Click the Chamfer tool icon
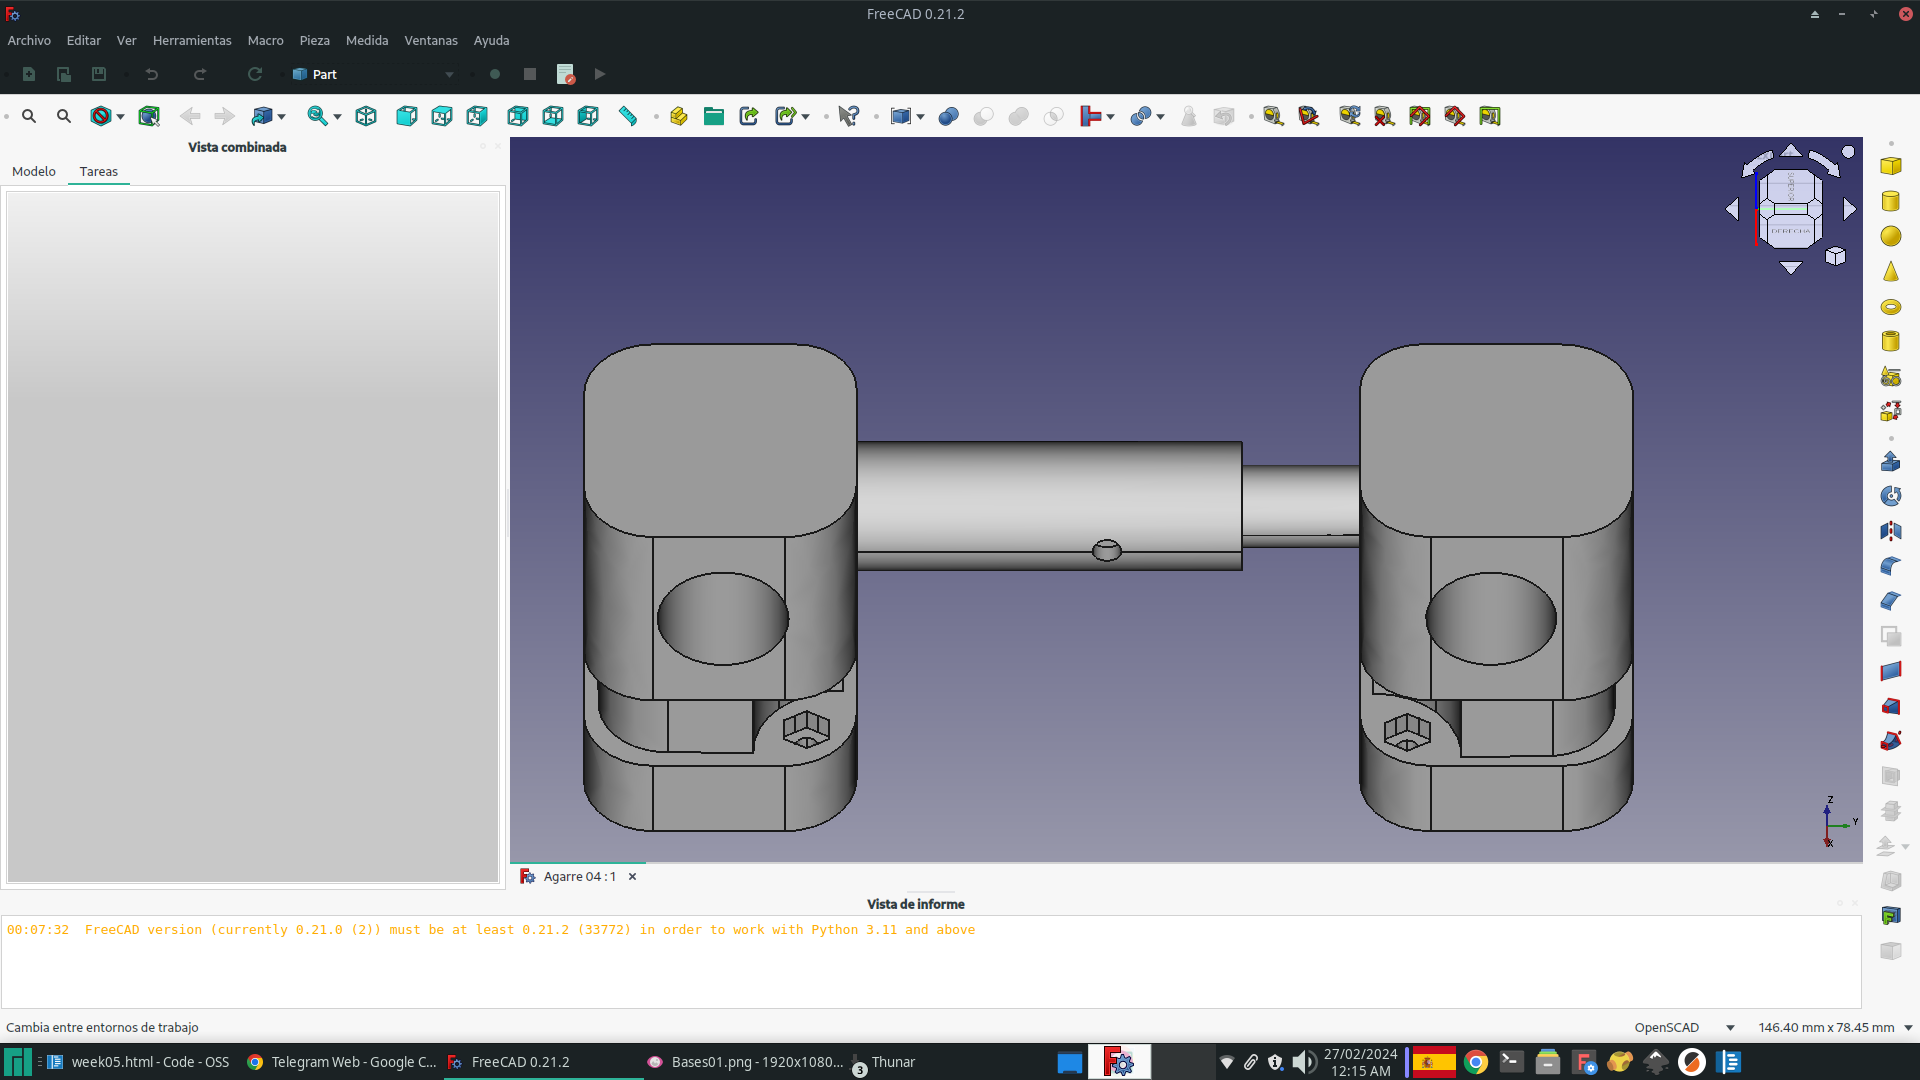 [1890, 601]
